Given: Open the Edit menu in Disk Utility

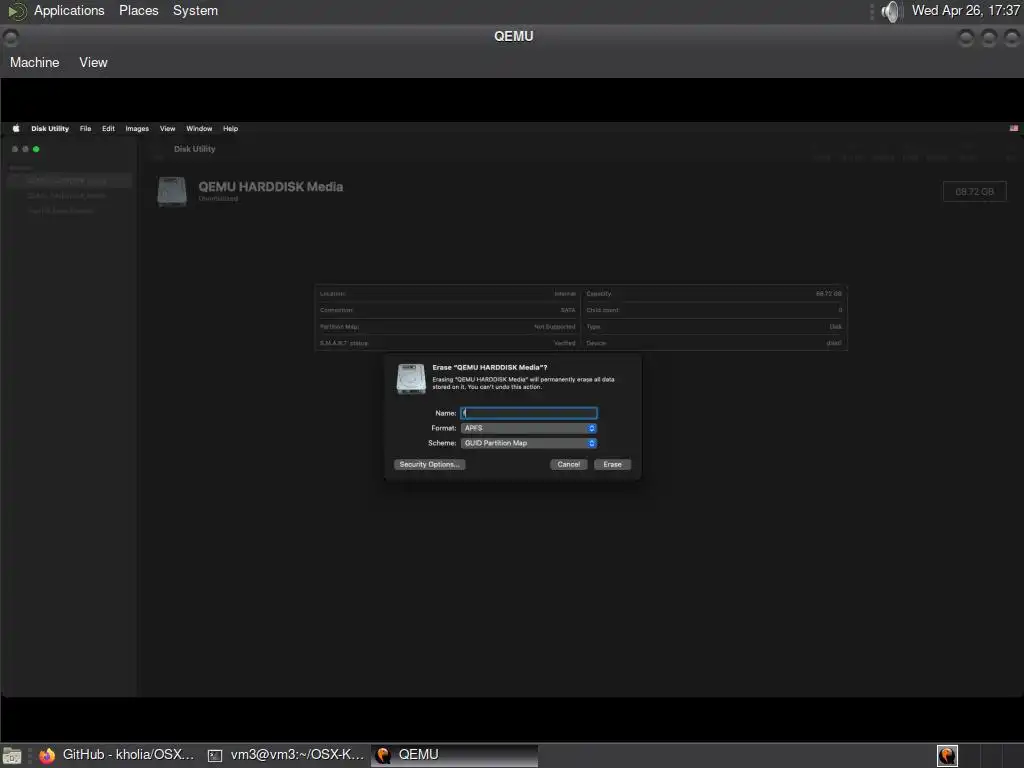Looking at the screenshot, I should 108,129.
